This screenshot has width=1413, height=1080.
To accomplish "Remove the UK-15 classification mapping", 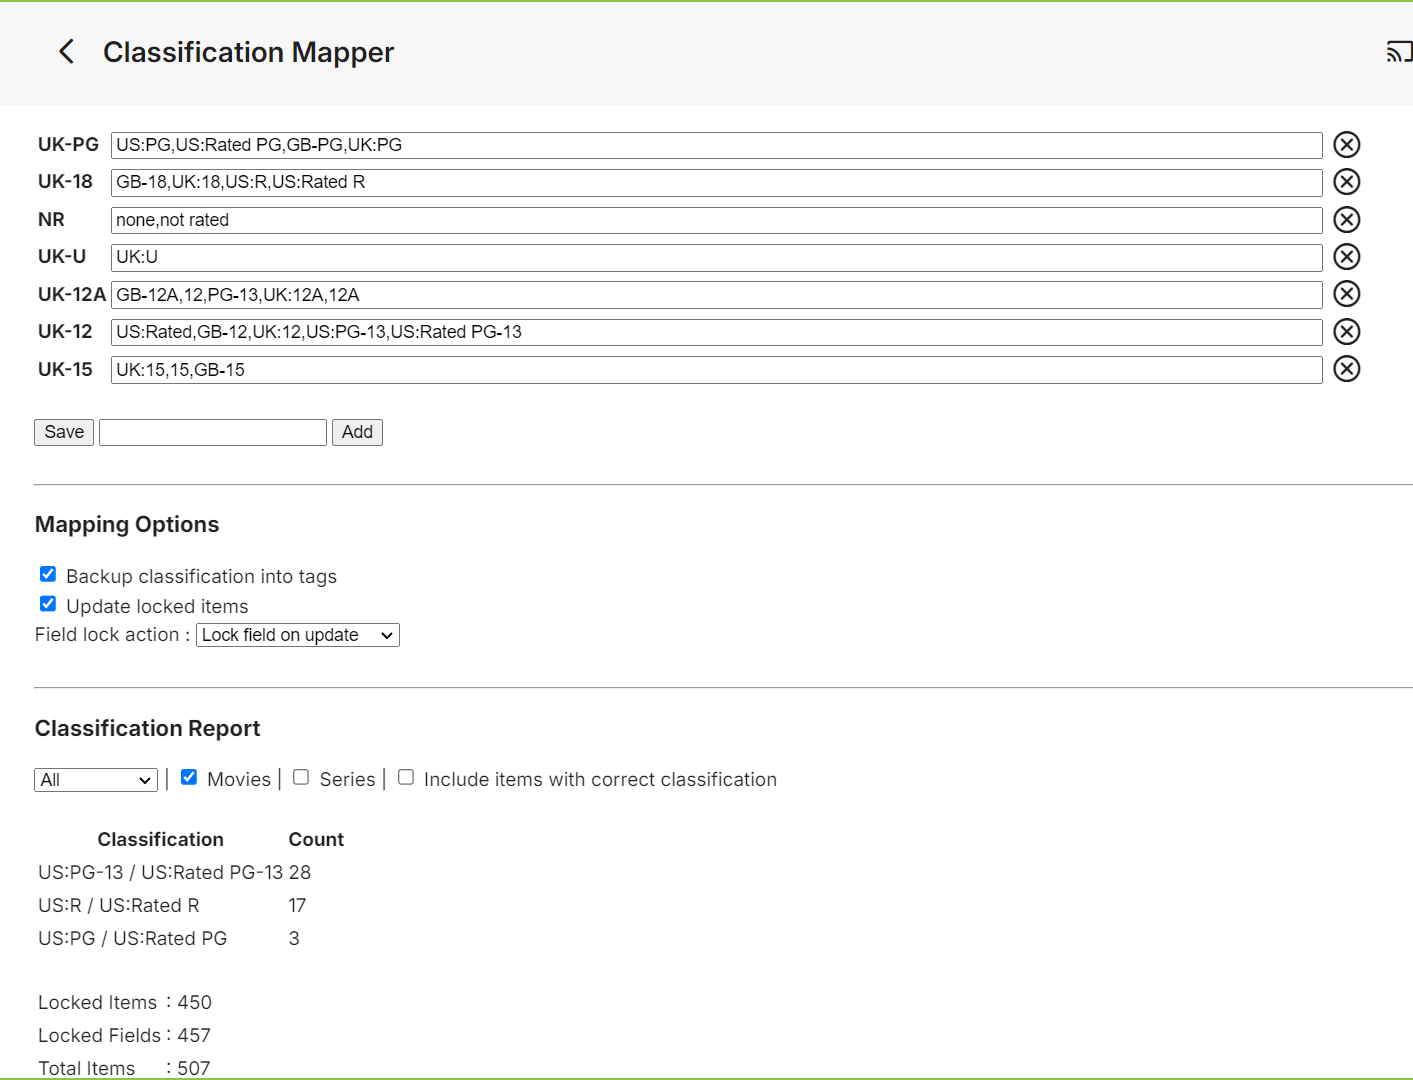I will pyautogui.click(x=1346, y=369).
